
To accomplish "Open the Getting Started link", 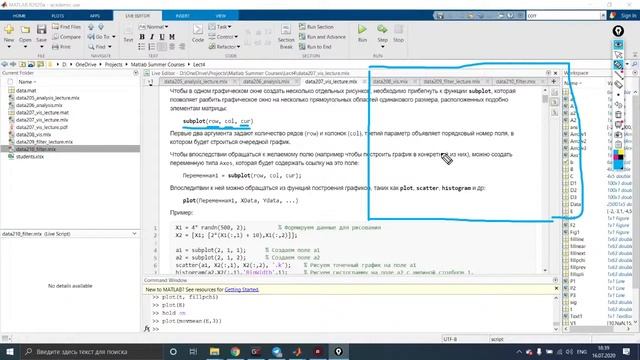I will coord(241,289).
